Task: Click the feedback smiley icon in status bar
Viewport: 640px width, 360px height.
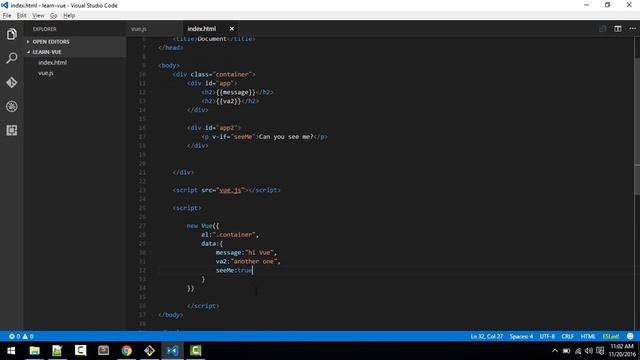Action: click(630, 336)
